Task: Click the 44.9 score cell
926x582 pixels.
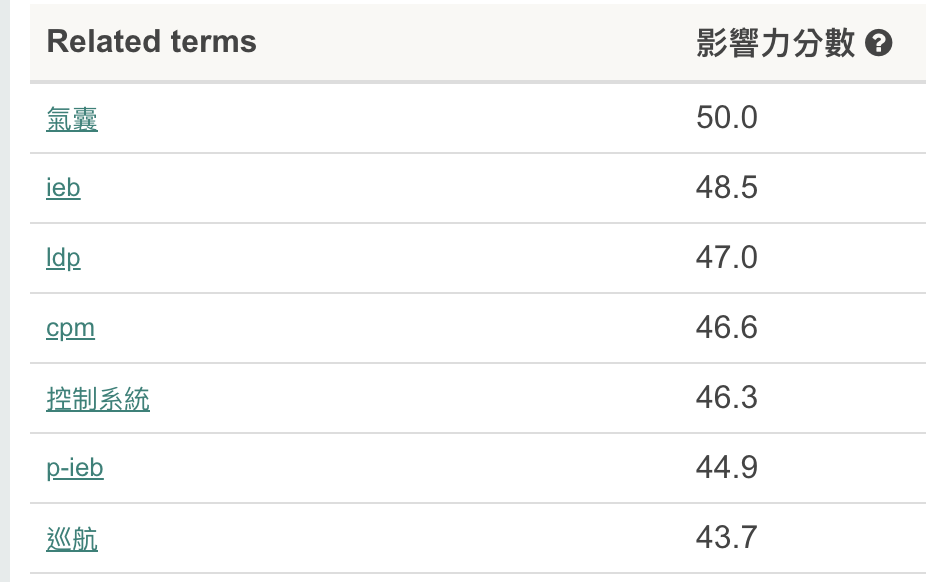Action: tap(727, 468)
